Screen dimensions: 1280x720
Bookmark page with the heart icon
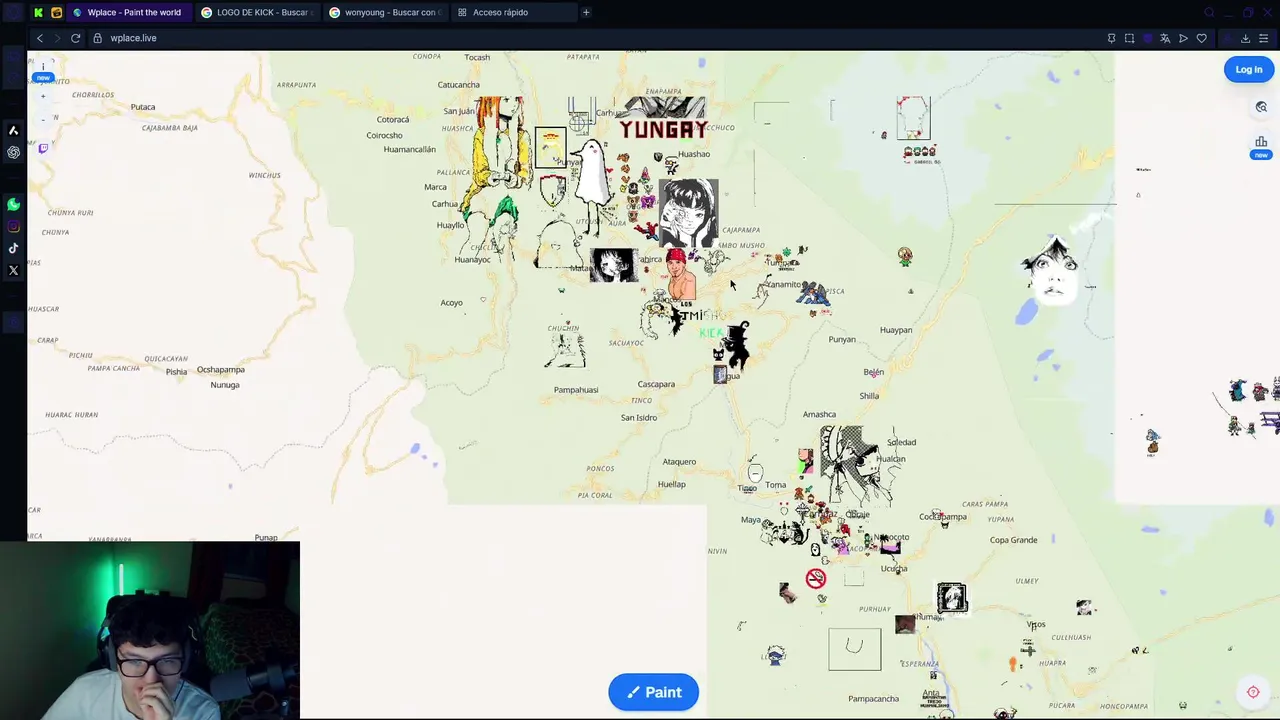(x=1201, y=38)
